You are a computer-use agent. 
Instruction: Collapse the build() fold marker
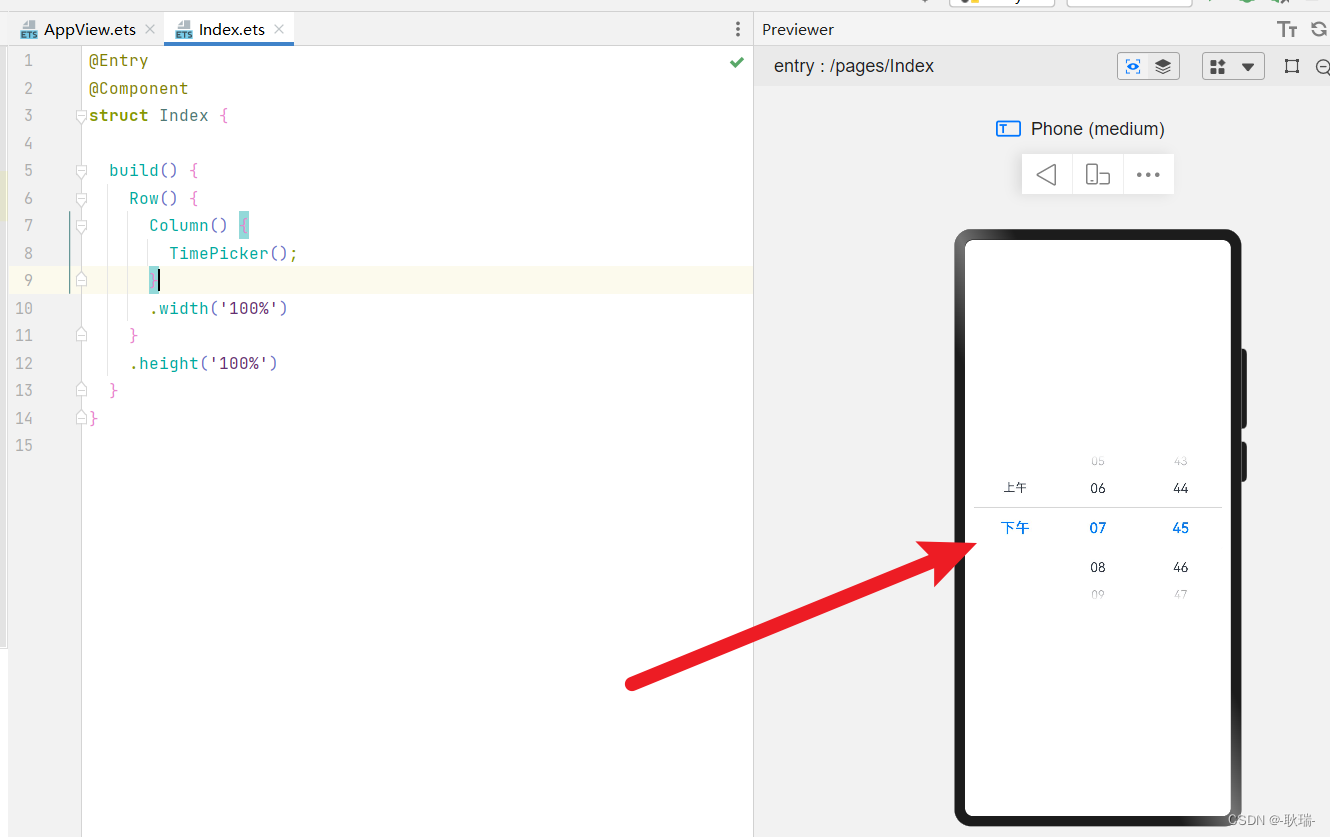click(82, 171)
